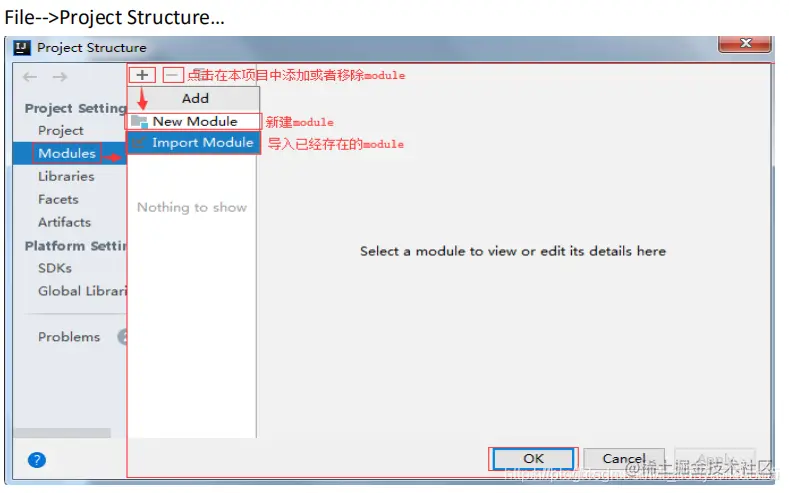This screenshot has height=493, width=789.
Task: Click the Project Settings heading
Action: tap(75, 109)
